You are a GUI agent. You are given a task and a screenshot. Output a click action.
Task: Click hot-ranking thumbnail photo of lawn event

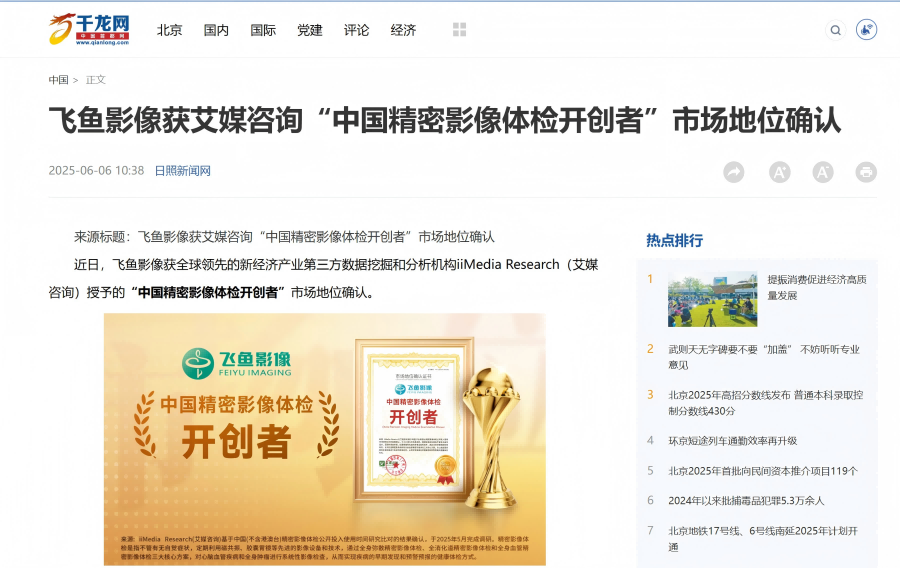712,299
